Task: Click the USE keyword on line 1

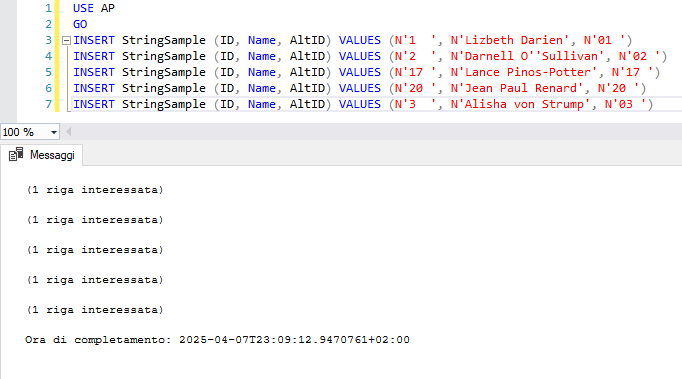Action: point(83,8)
